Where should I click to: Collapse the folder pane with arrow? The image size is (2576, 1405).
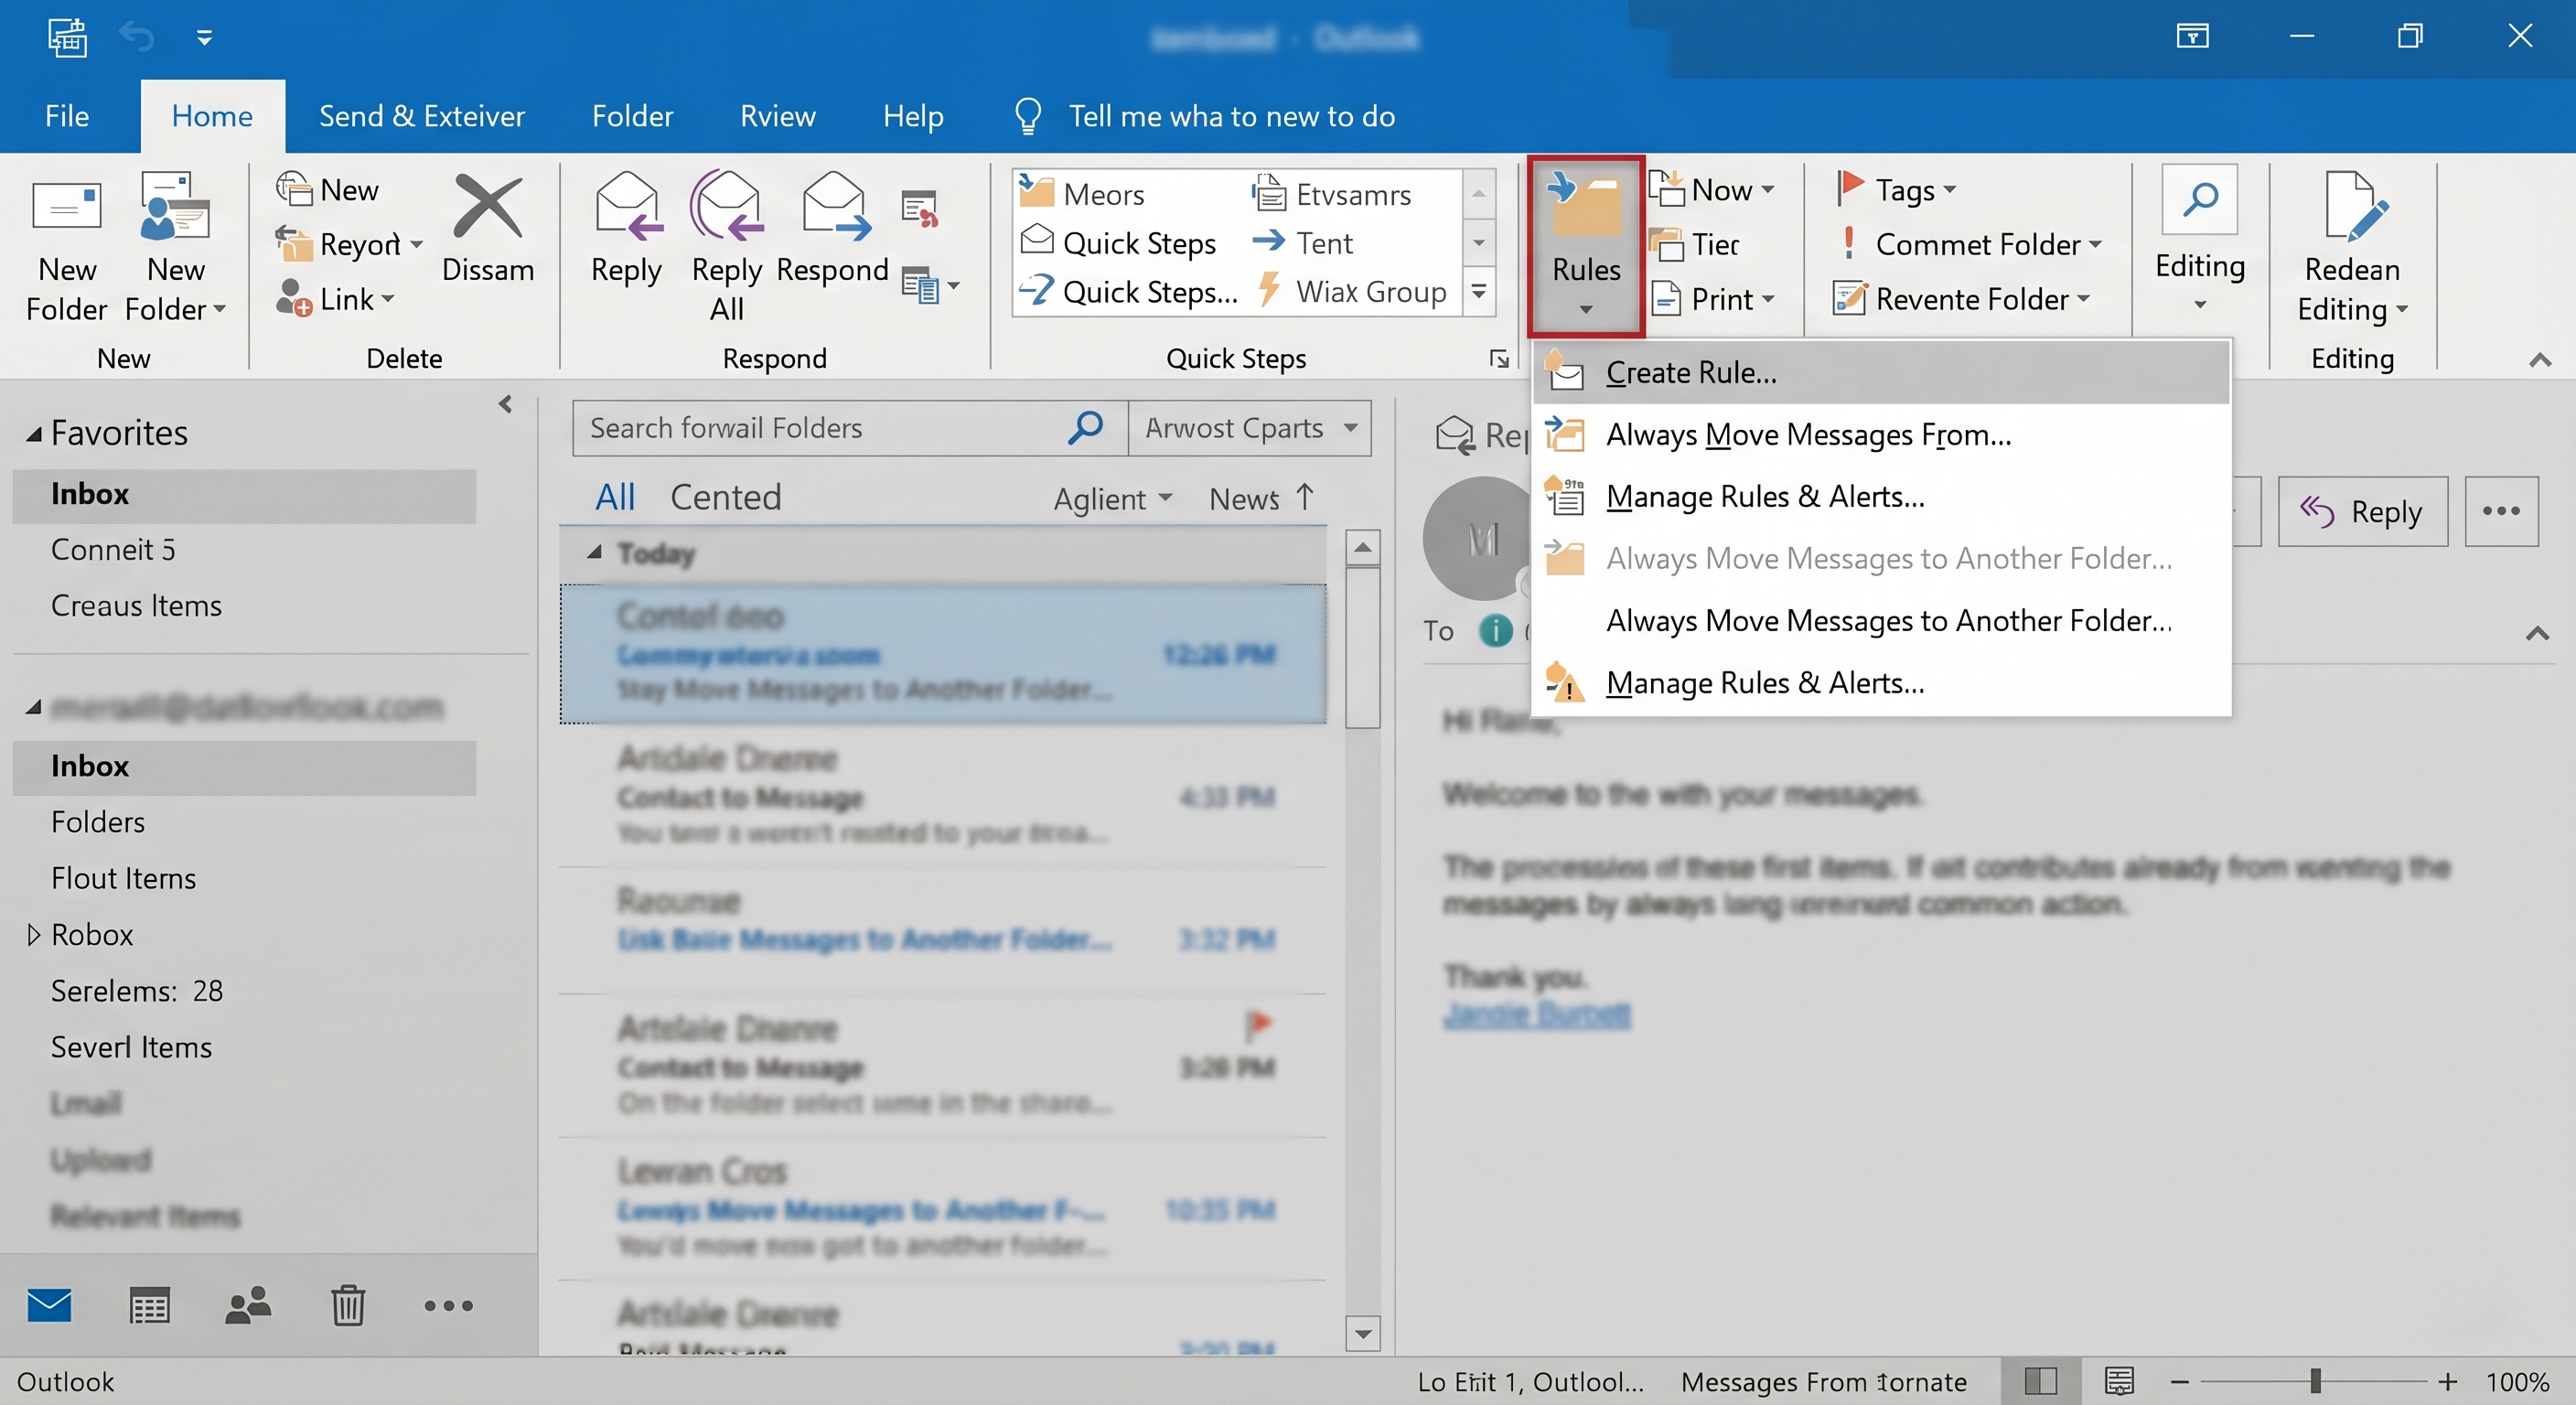coord(505,404)
